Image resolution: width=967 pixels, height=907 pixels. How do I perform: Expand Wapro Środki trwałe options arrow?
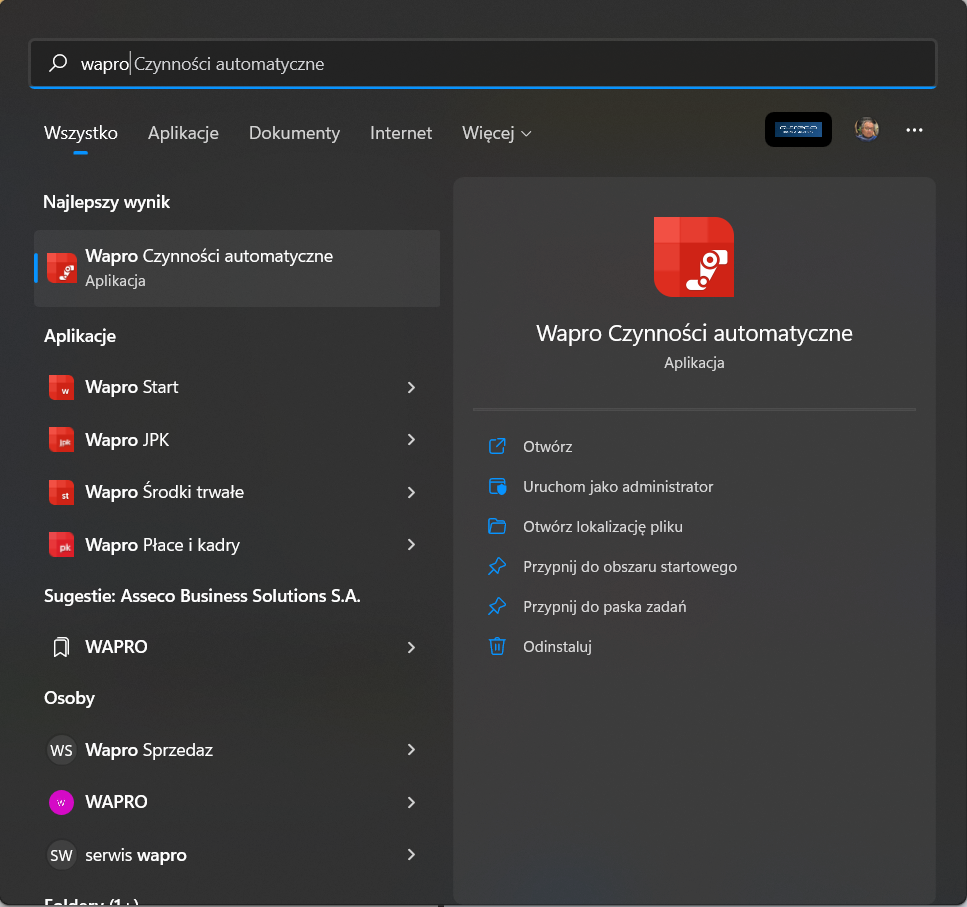point(411,492)
